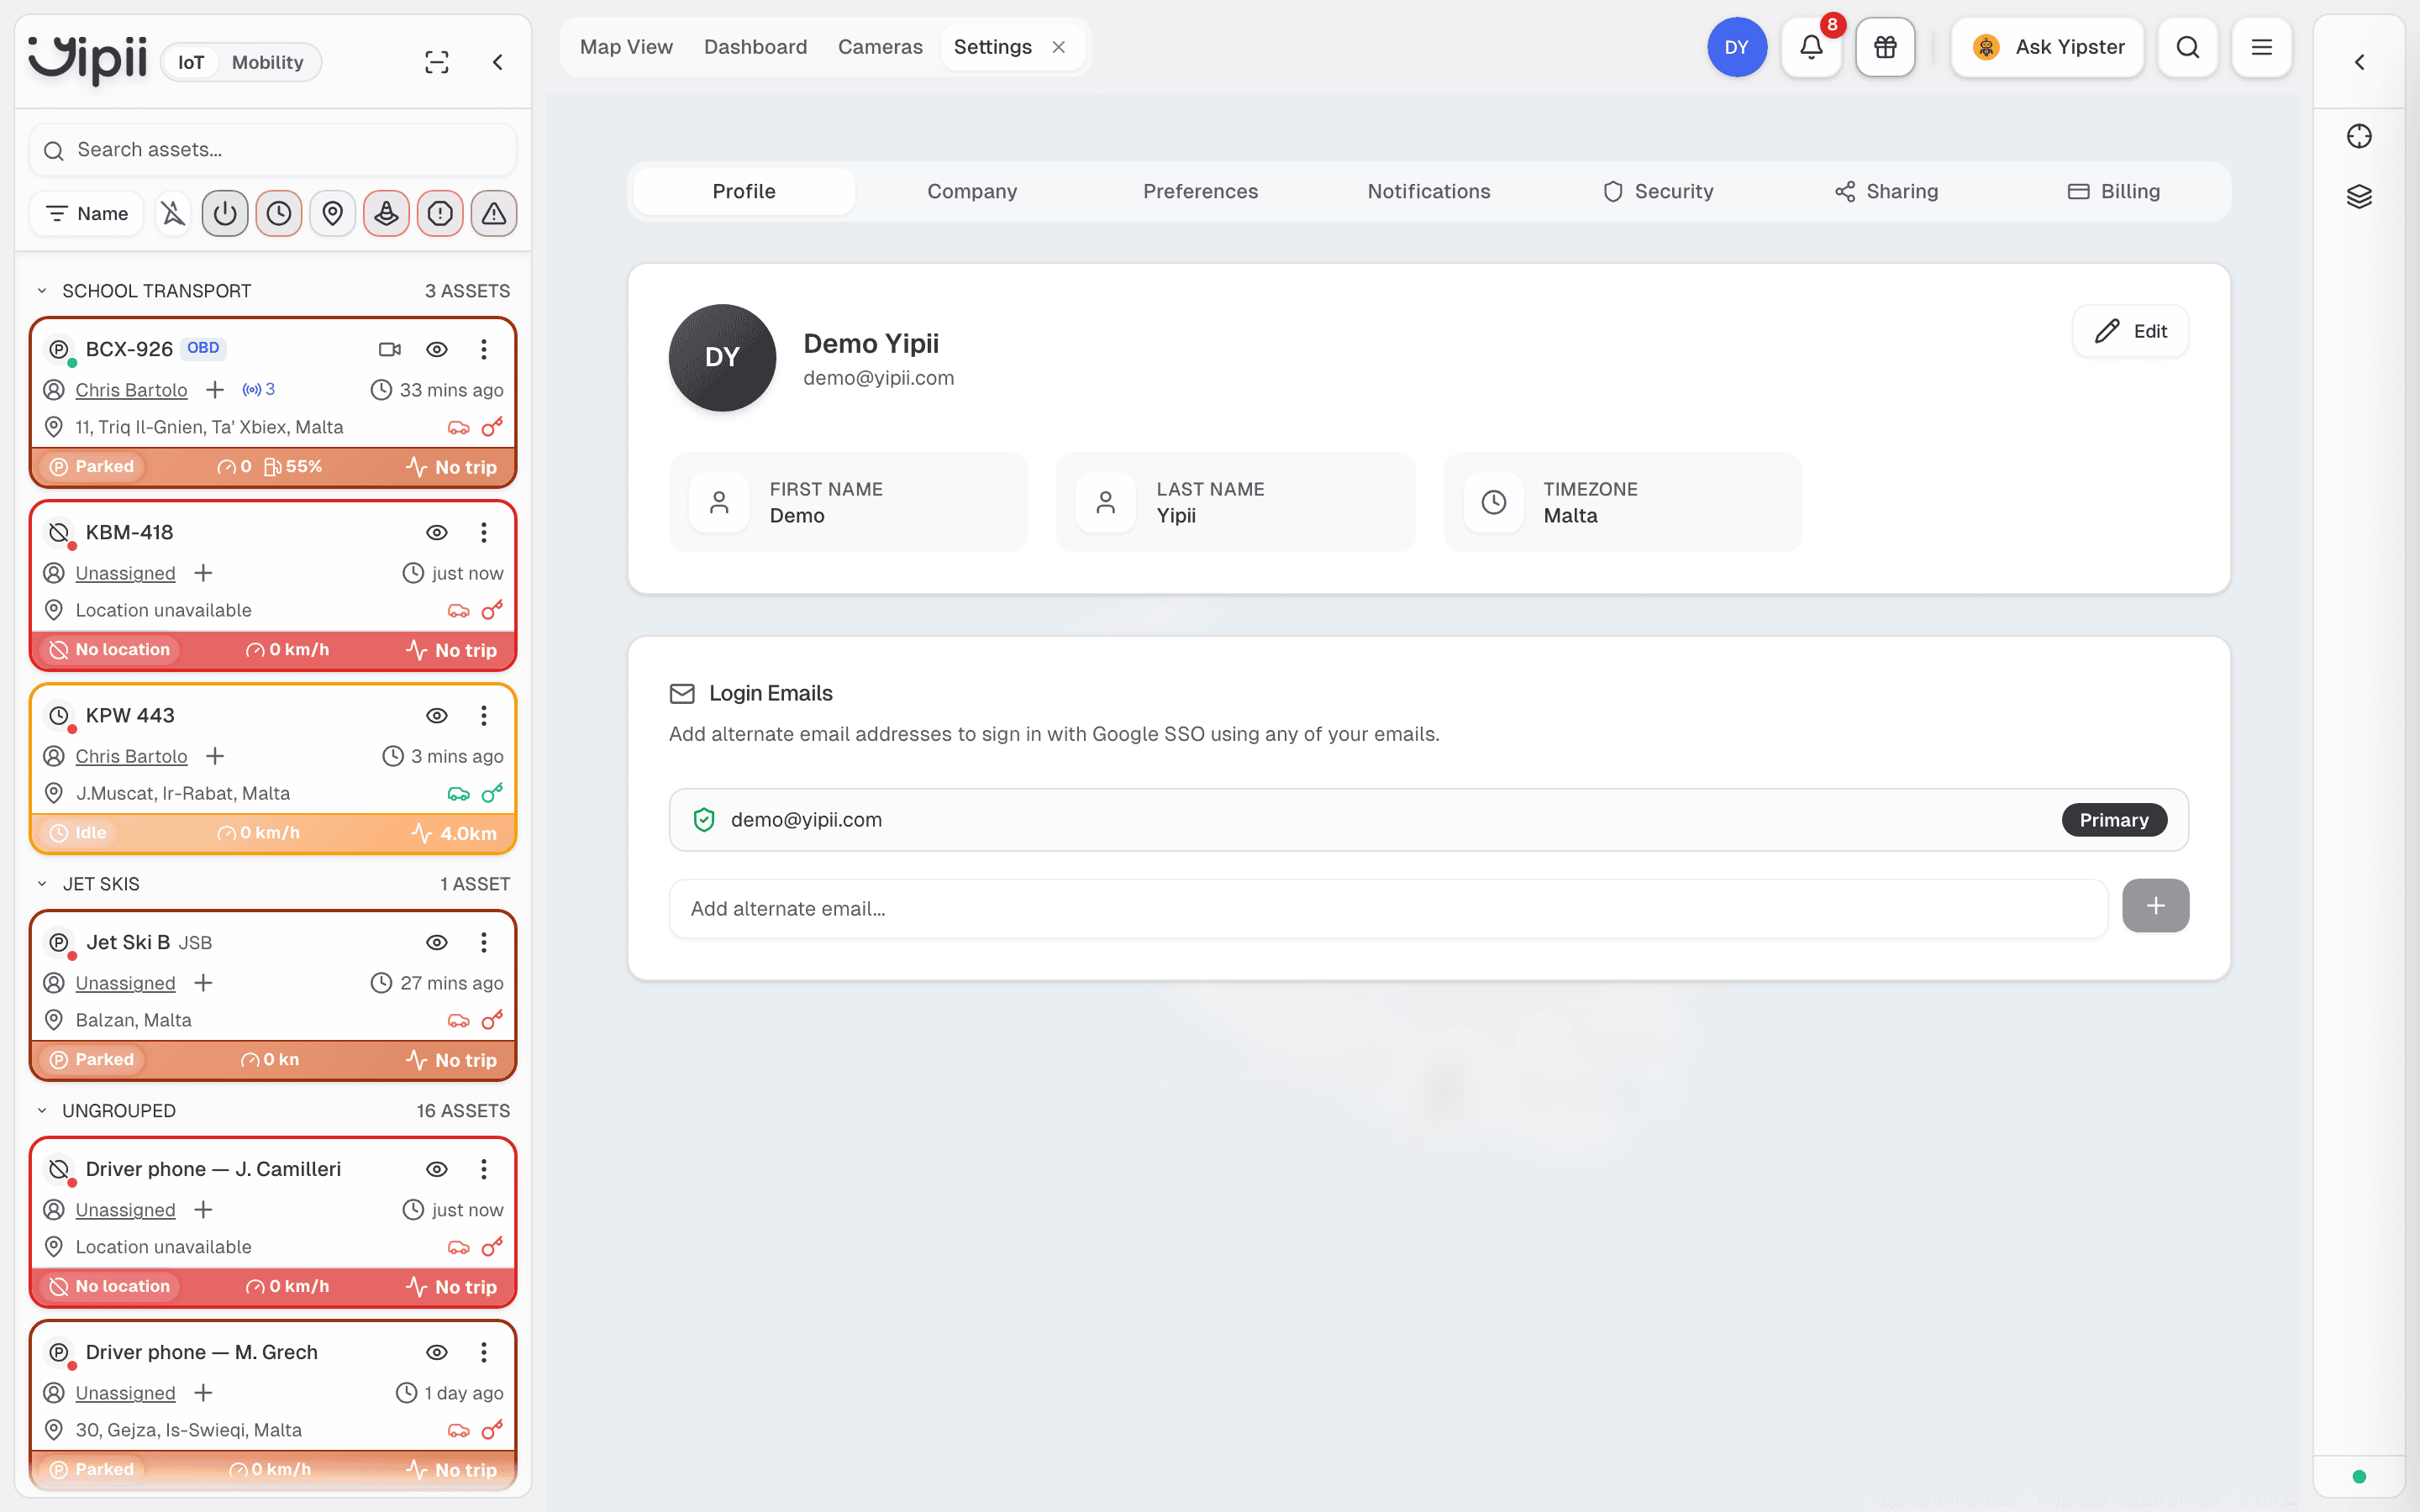The width and height of the screenshot is (2420, 1512).
Task: Click the signal tags icon showing 3
Action: point(258,389)
